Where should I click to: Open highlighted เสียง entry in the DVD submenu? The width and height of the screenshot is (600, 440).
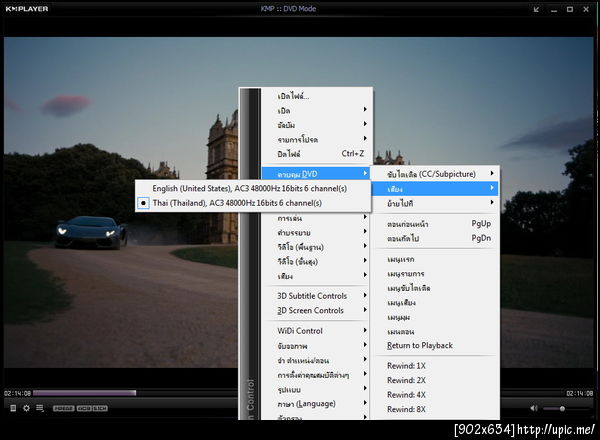click(435, 188)
